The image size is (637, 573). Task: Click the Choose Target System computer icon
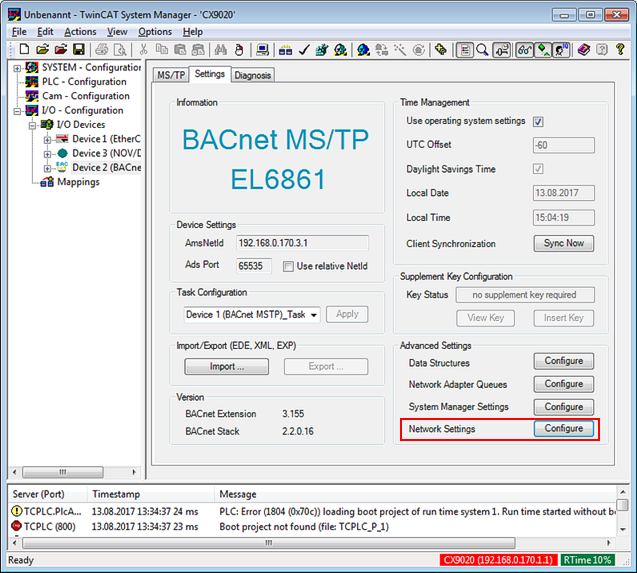pos(262,50)
